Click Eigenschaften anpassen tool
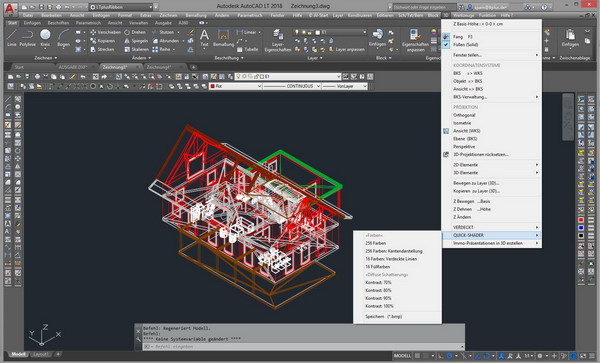Screen dimensions: 600x363 pos(415,40)
